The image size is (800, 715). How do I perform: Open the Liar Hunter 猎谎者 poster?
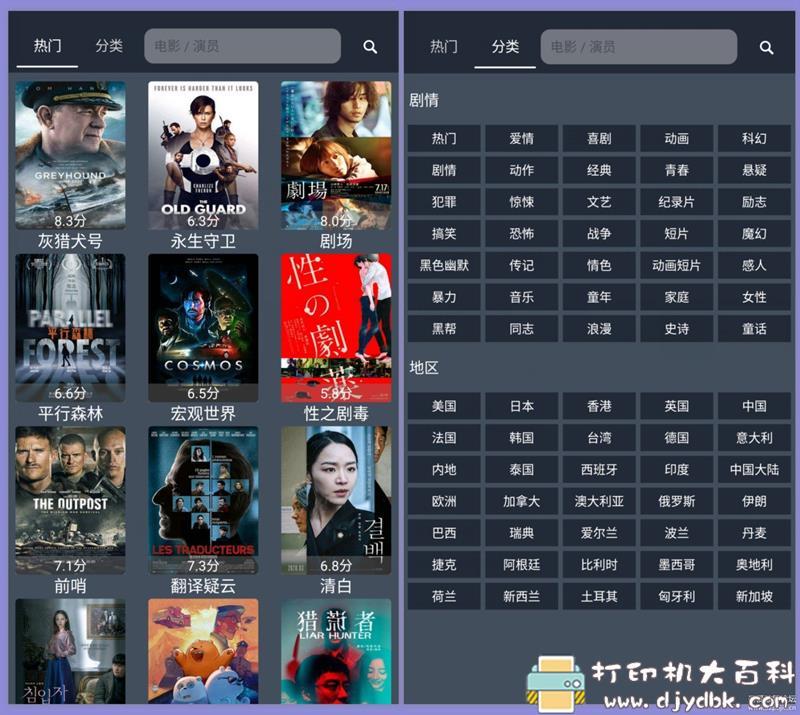[336, 651]
